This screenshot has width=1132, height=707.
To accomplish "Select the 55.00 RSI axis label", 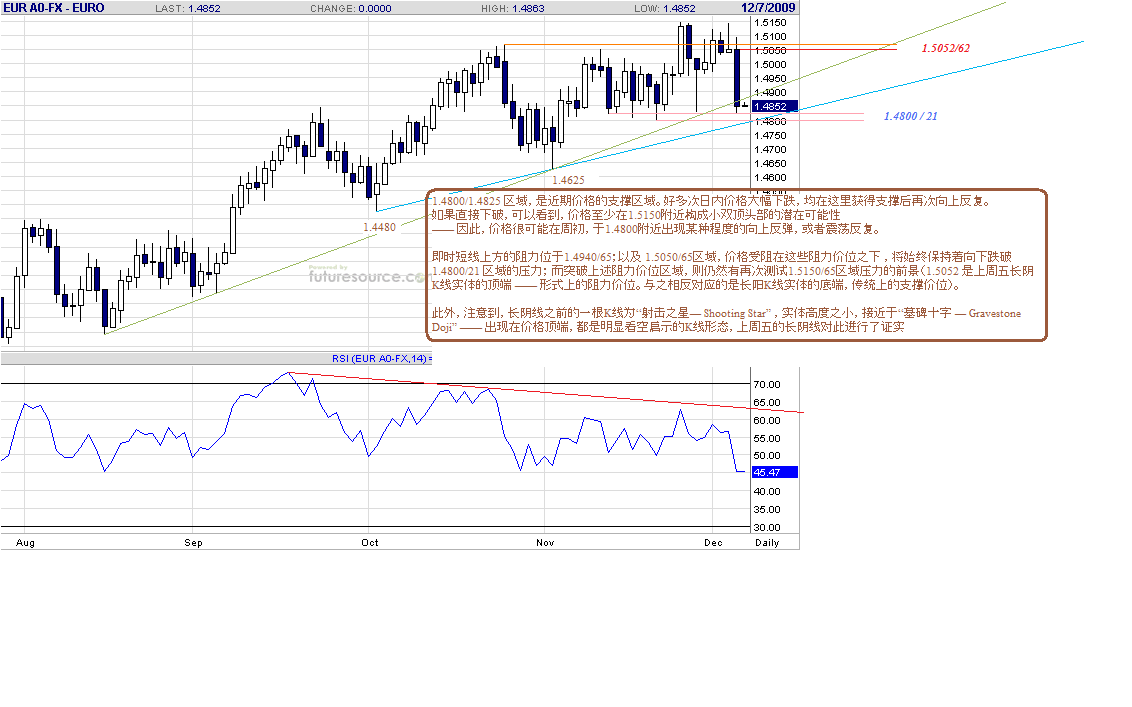I will point(767,439).
